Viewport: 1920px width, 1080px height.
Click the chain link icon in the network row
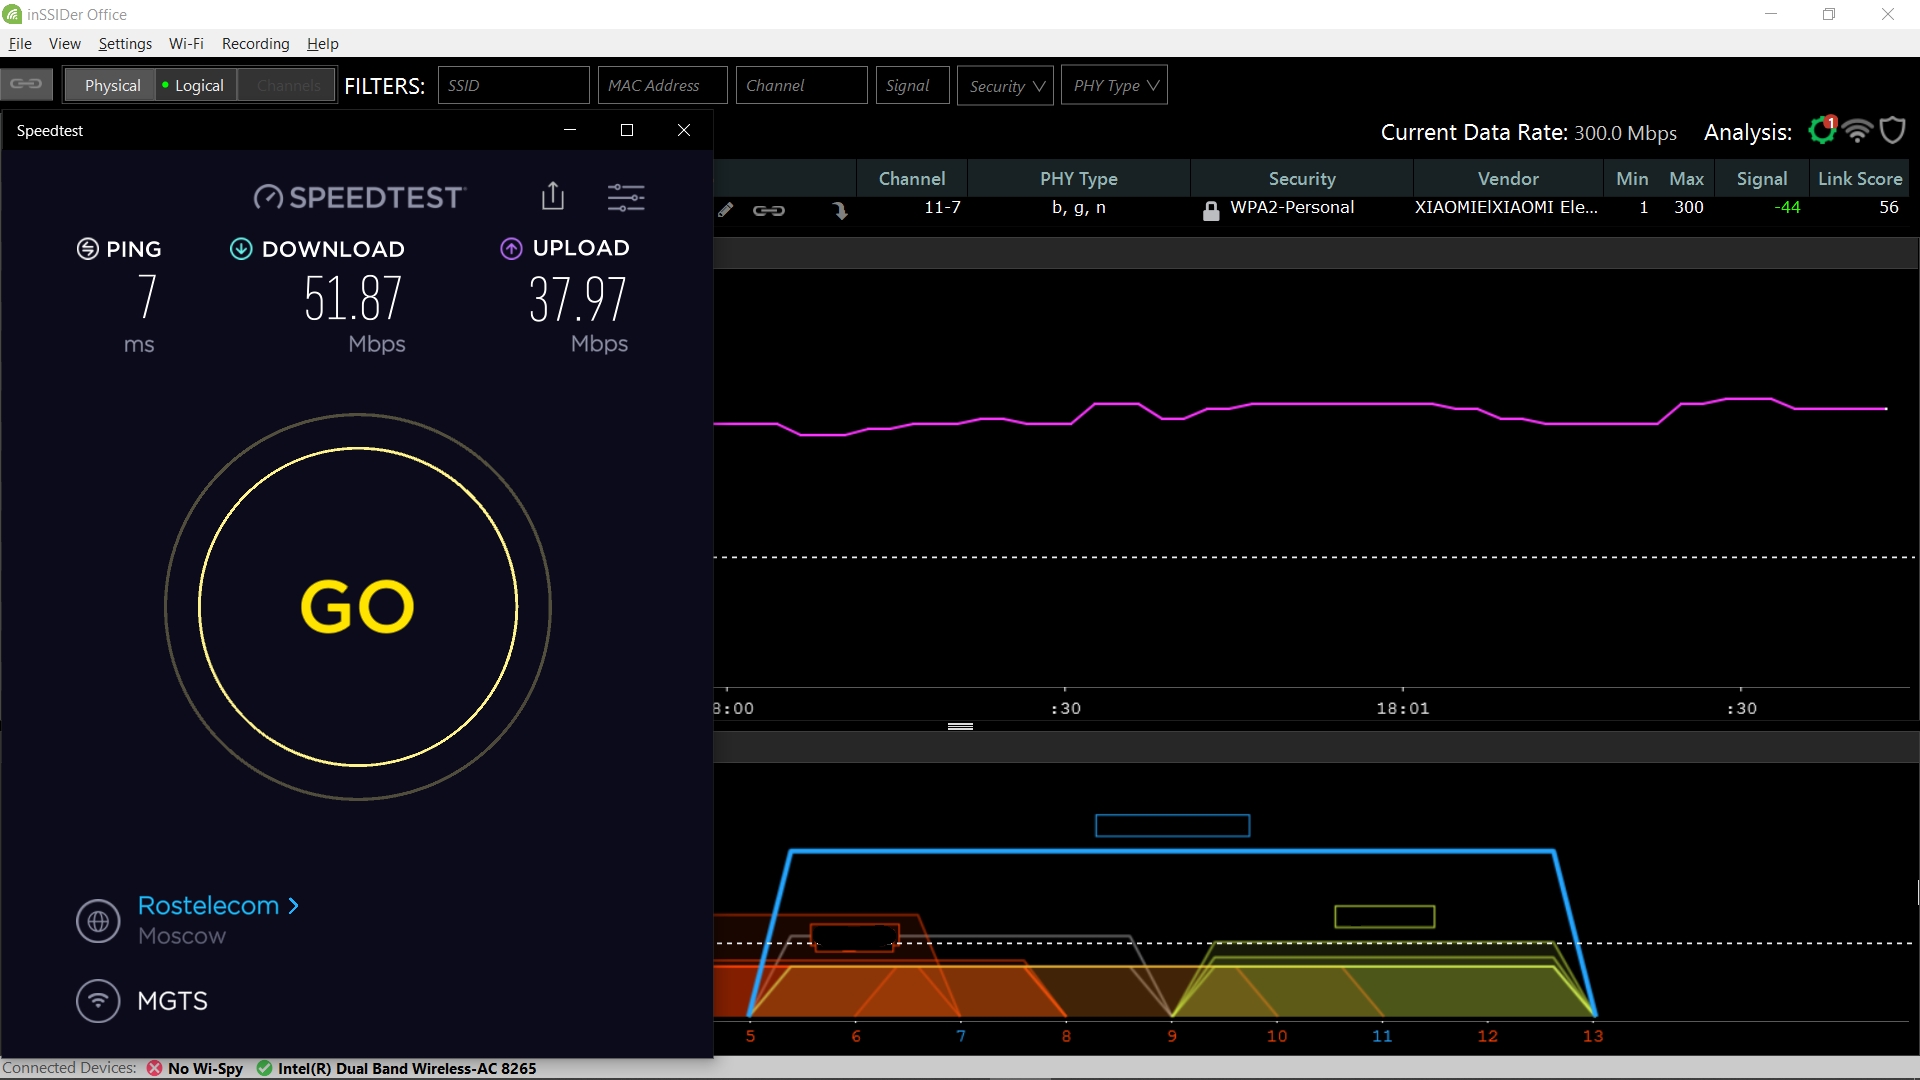click(769, 210)
